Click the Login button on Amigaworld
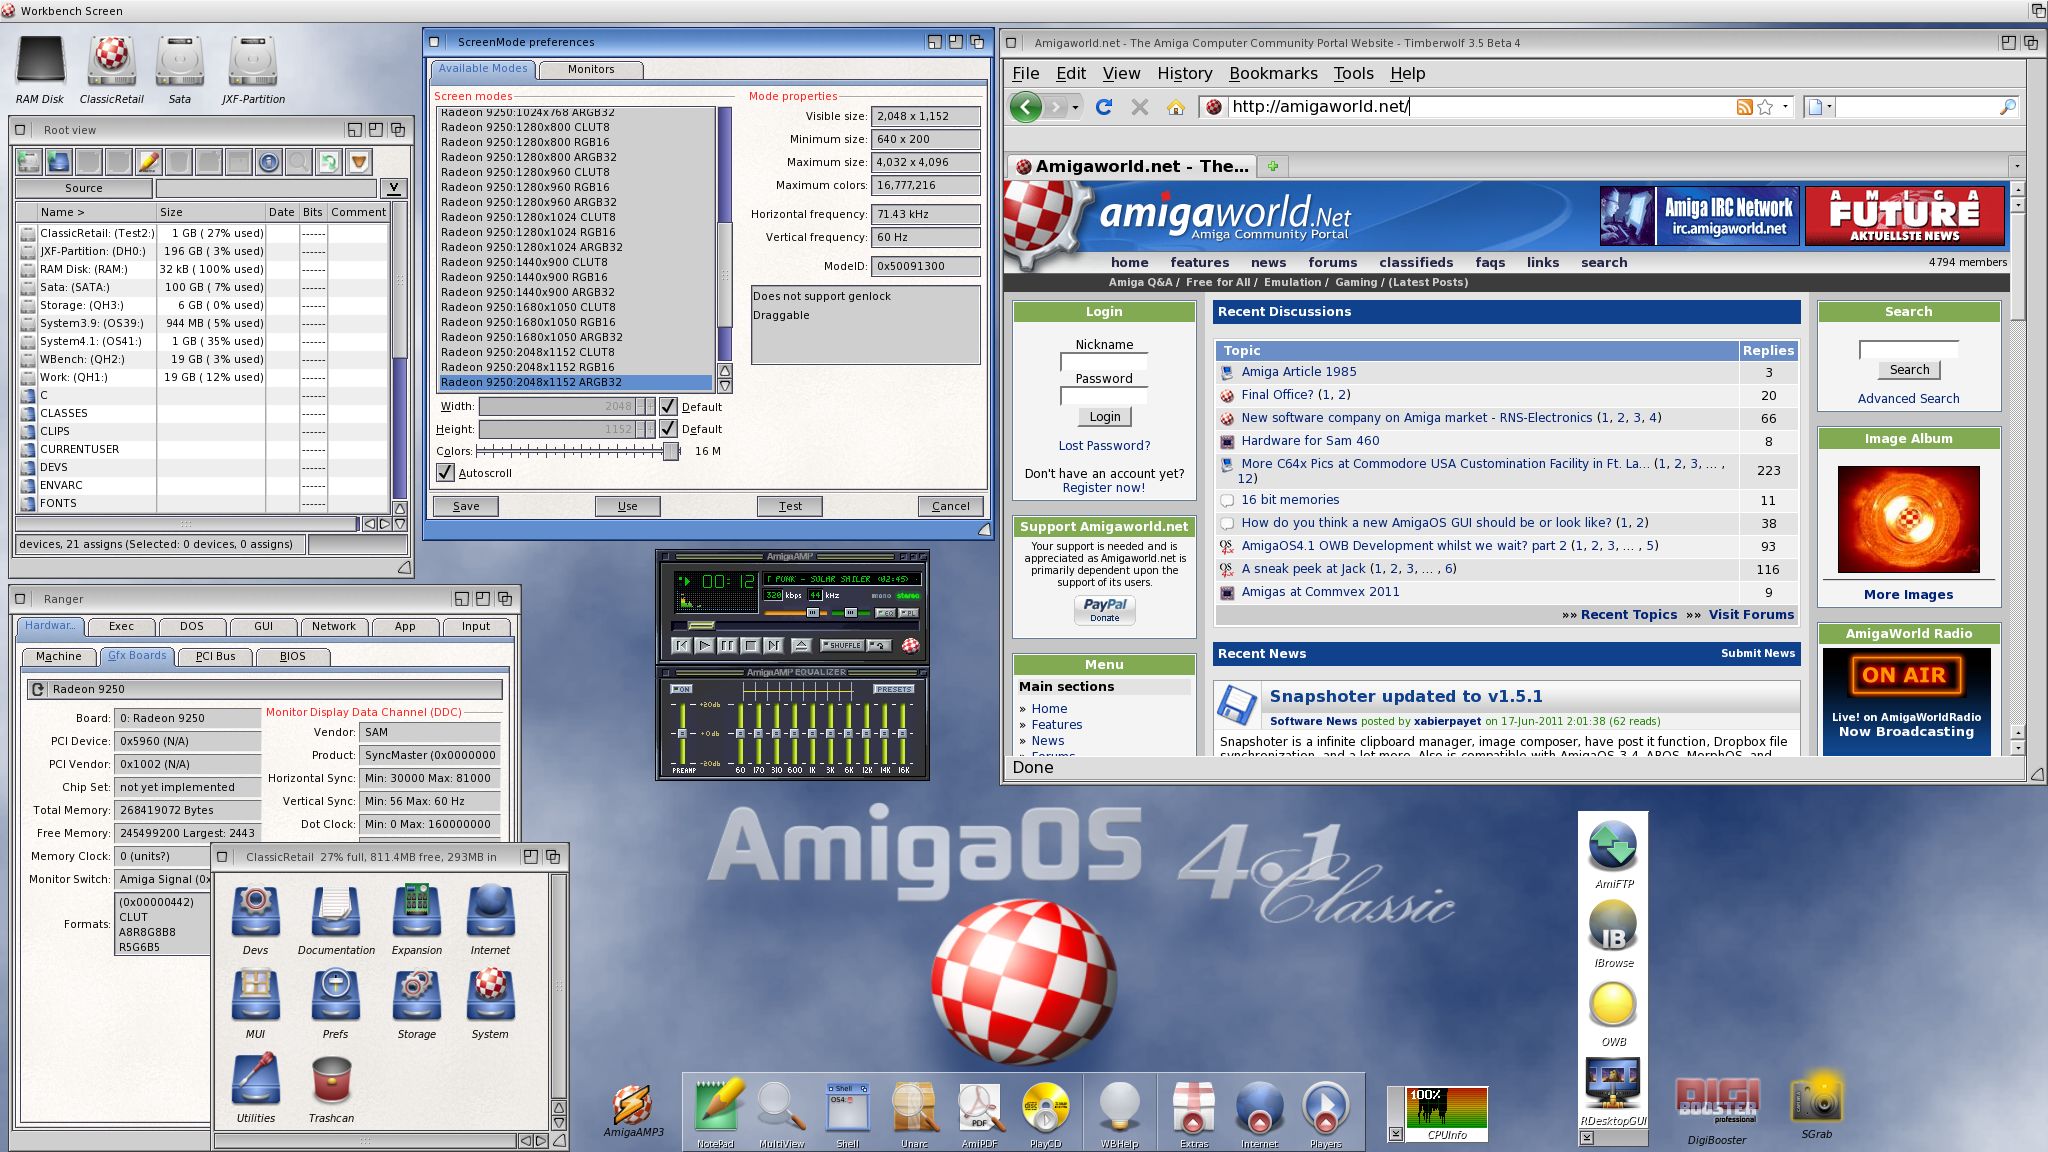The width and height of the screenshot is (2048, 1152). pyautogui.click(x=1104, y=417)
